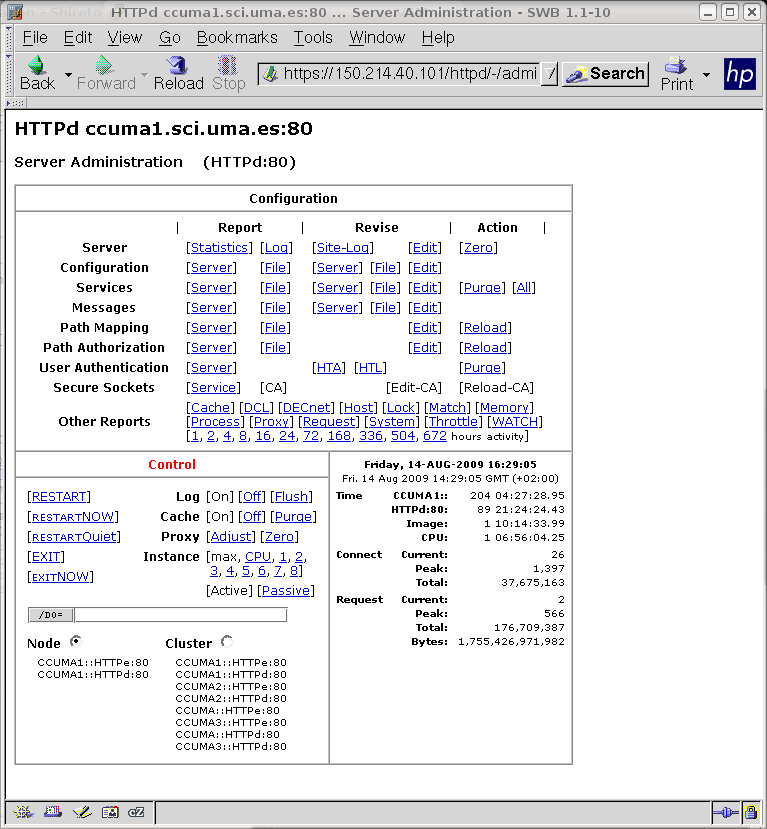Select the Cluster radio button

(227, 642)
